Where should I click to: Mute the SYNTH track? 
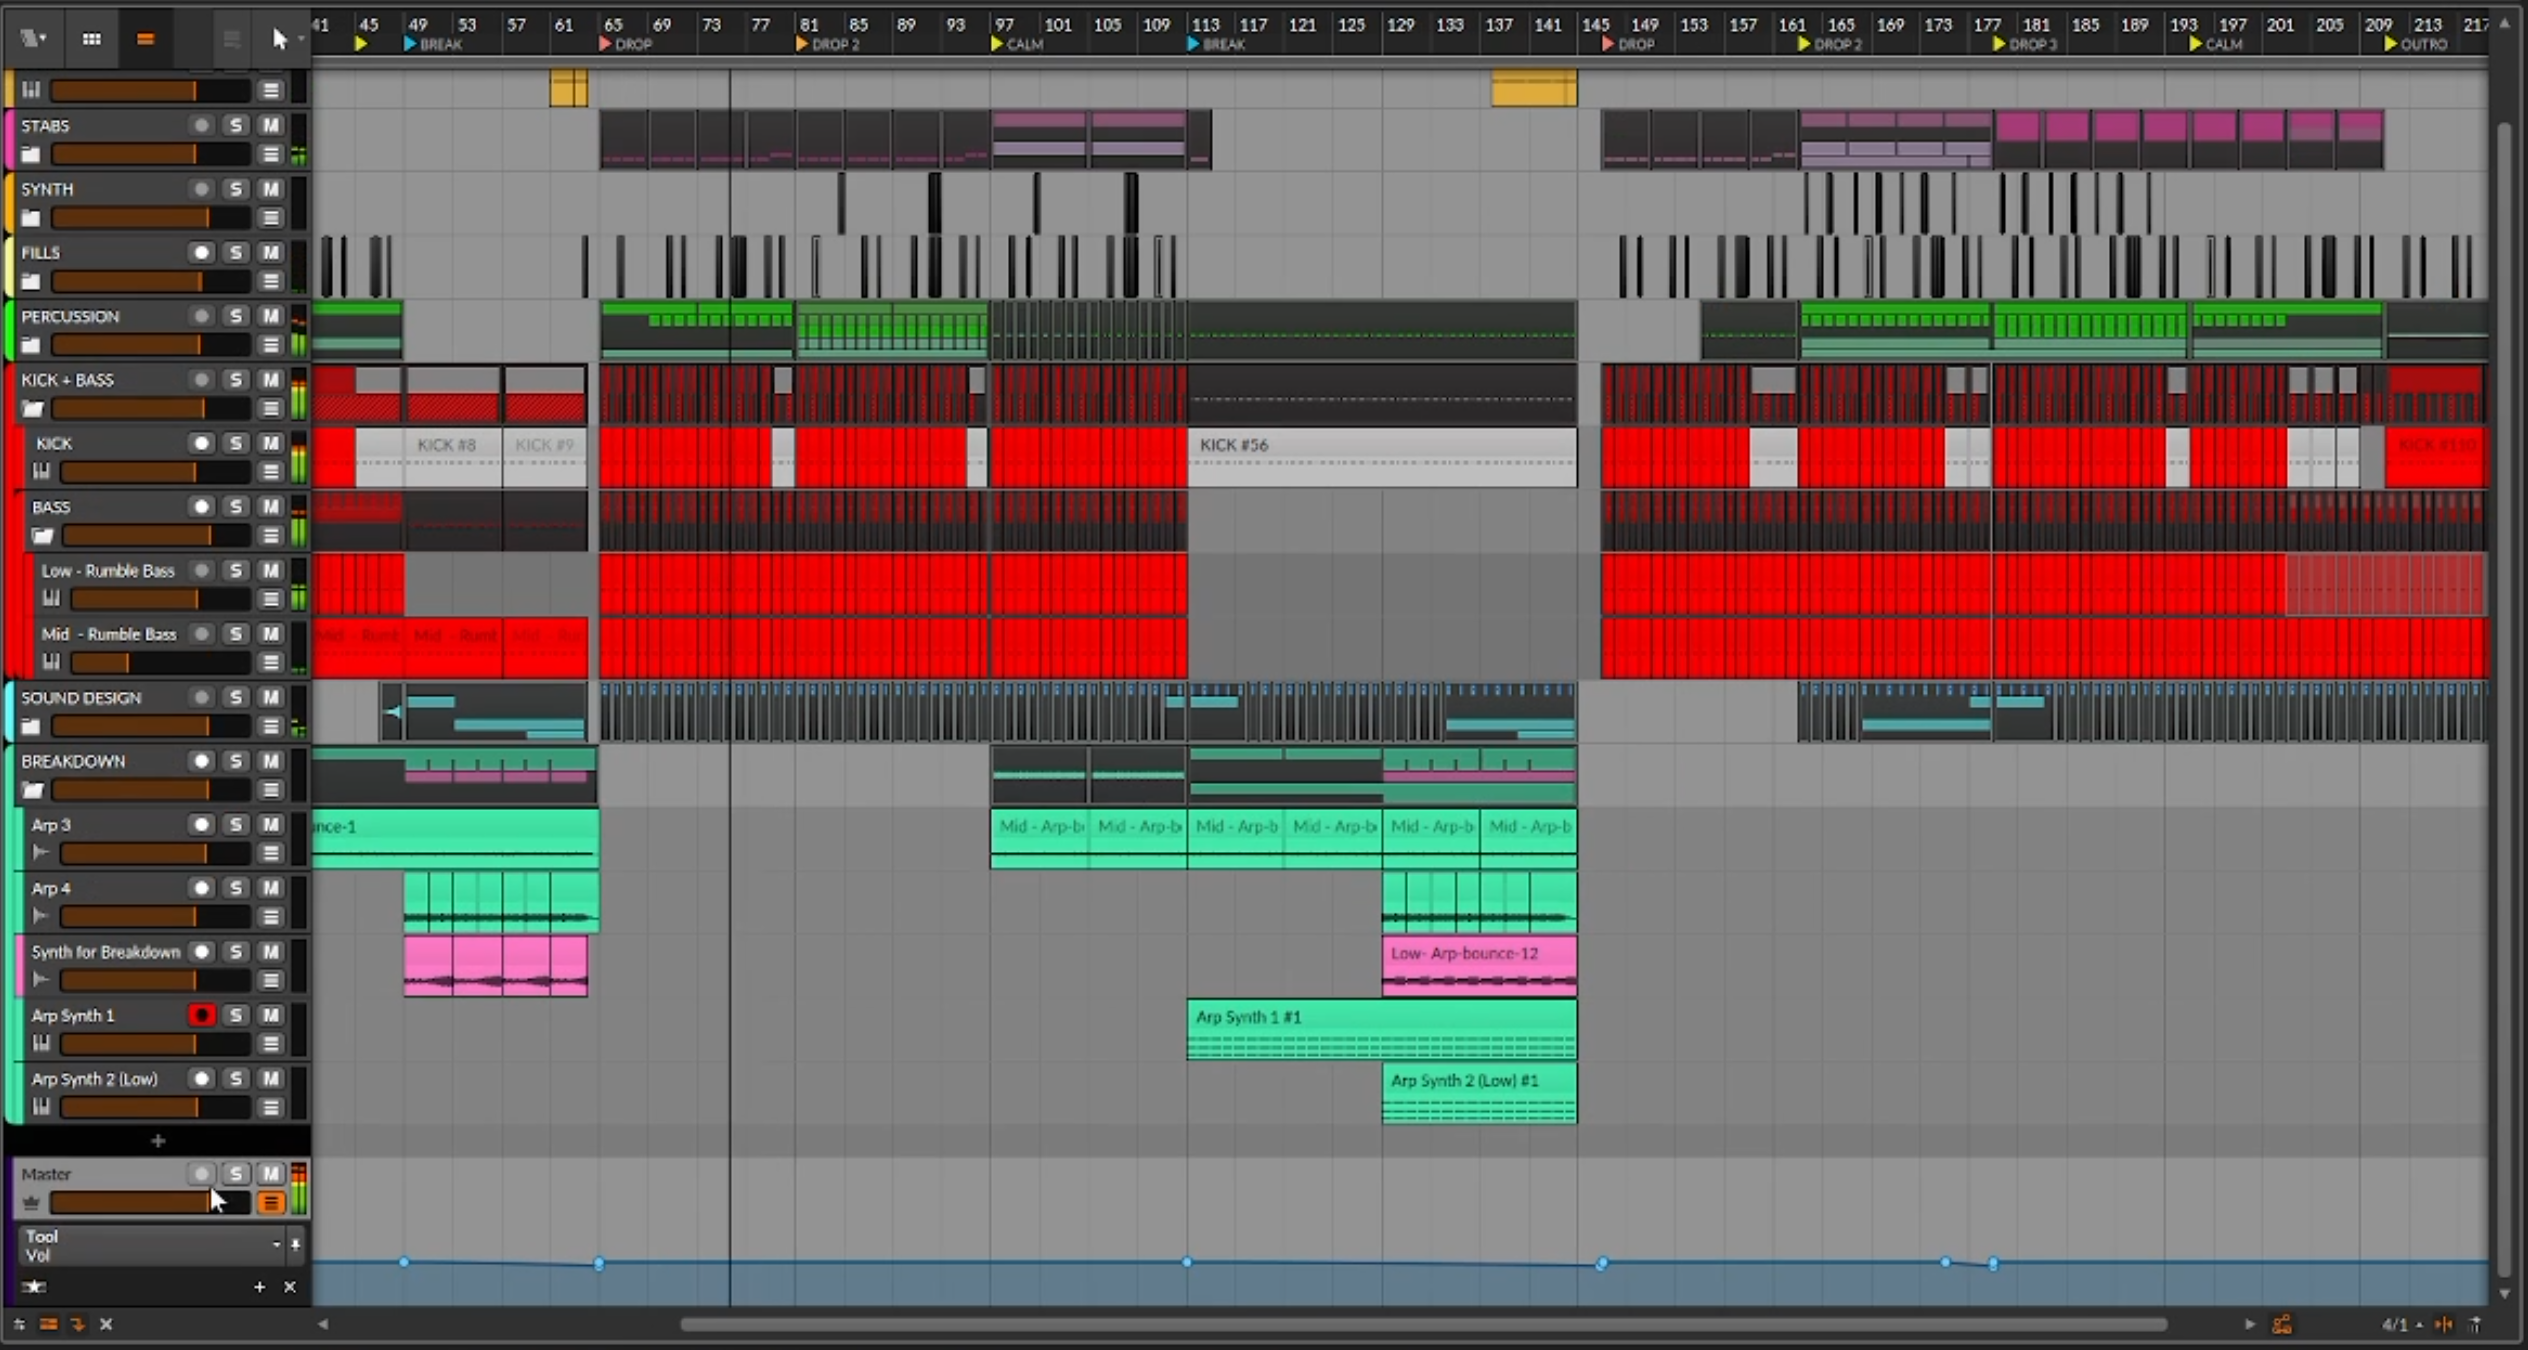270,188
